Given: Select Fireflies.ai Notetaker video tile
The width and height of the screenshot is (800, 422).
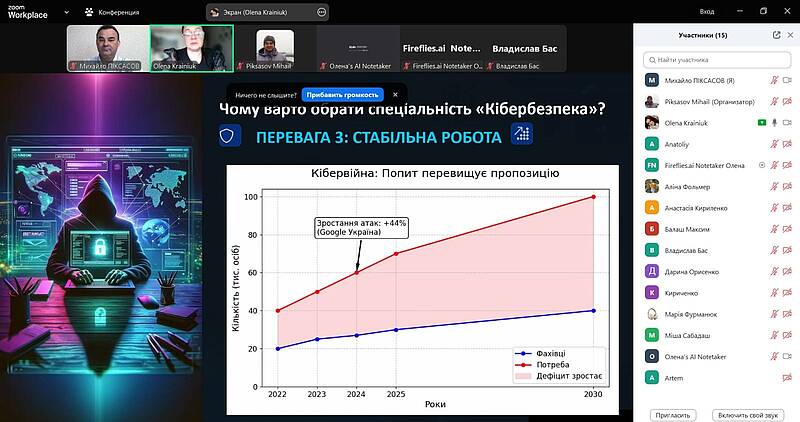Looking at the screenshot, I should (441, 48).
